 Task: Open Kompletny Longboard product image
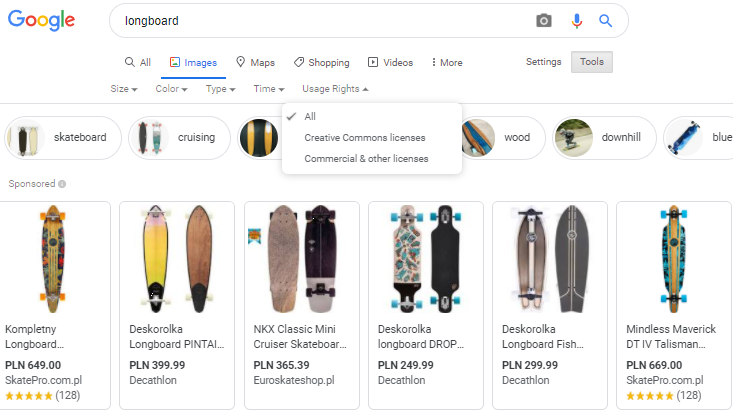[53, 259]
